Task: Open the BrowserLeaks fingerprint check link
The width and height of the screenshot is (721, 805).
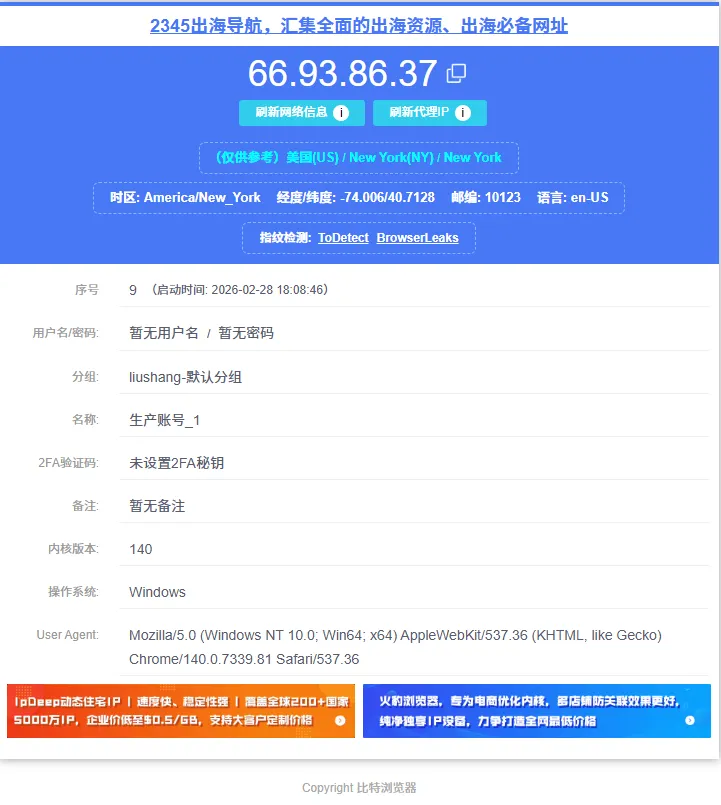Action: click(x=418, y=238)
